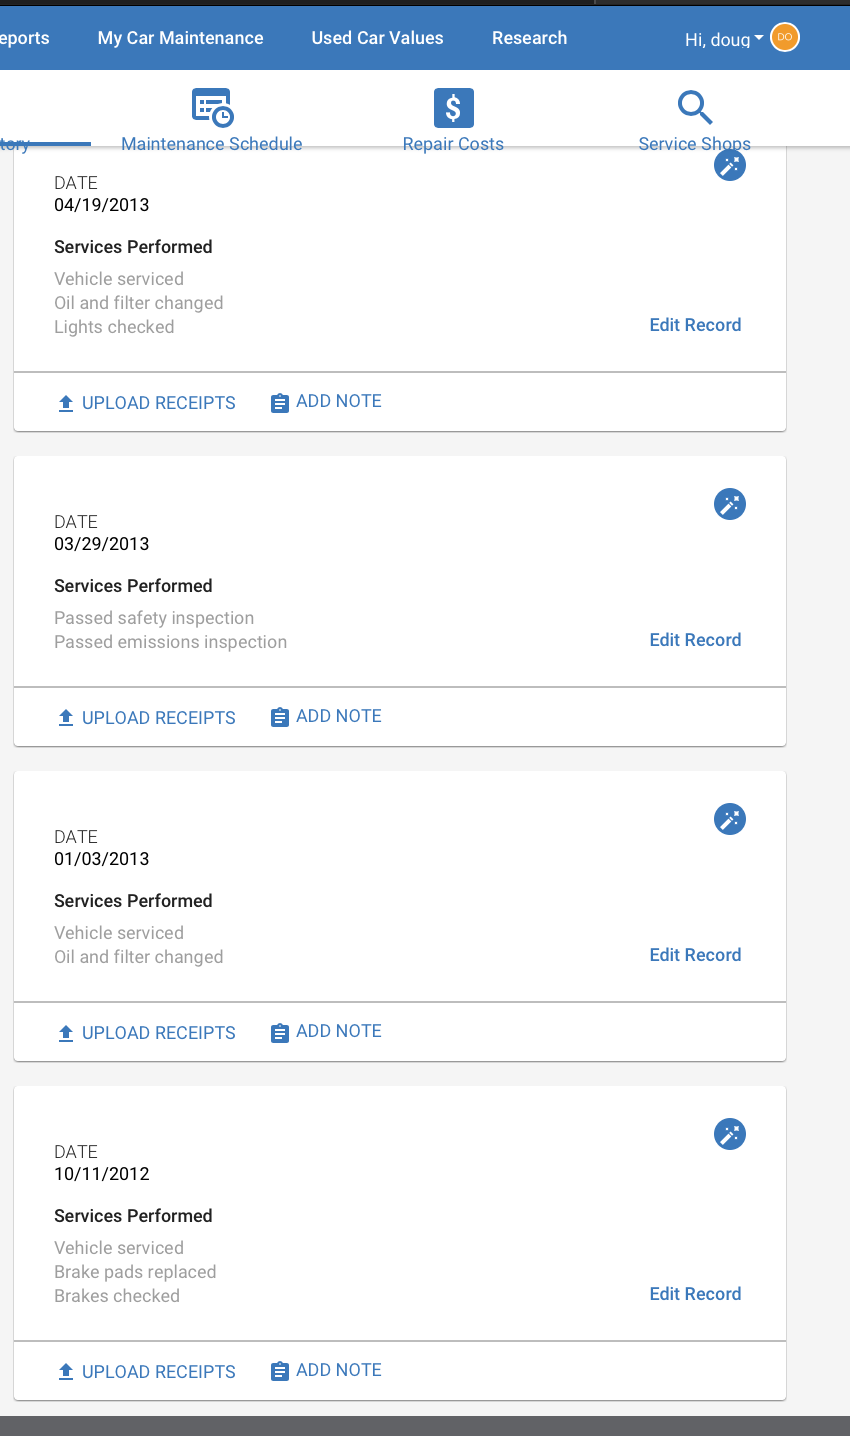Viewport: 850px width, 1436px height.
Task: Add note to the 10/11/2012 record
Action: coord(327,1370)
